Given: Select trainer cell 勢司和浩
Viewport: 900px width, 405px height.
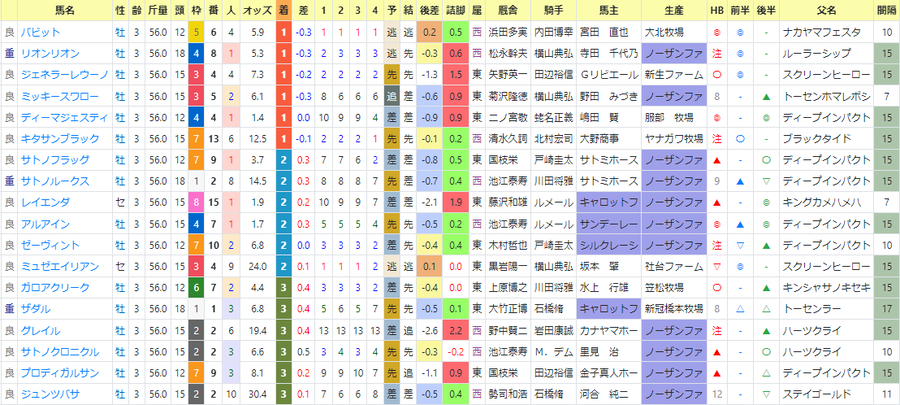Looking at the screenshot, I should click(x=508, y=394).
